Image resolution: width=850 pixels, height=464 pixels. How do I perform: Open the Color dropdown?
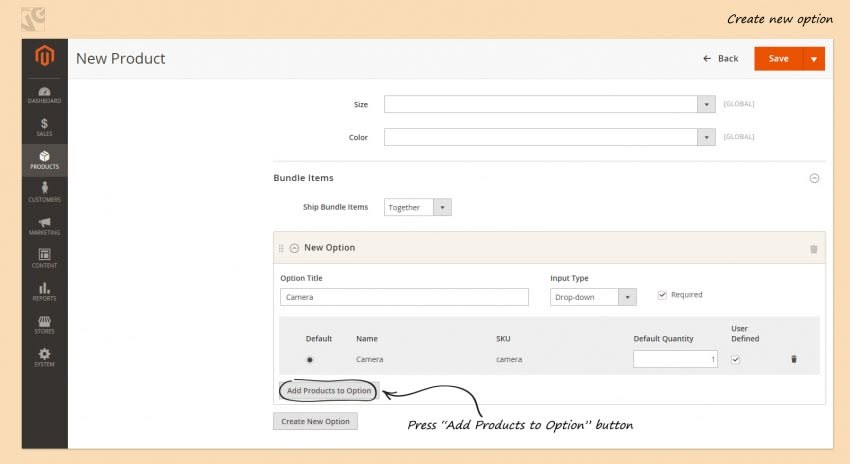pyautogui.click(x=550, y=137)
